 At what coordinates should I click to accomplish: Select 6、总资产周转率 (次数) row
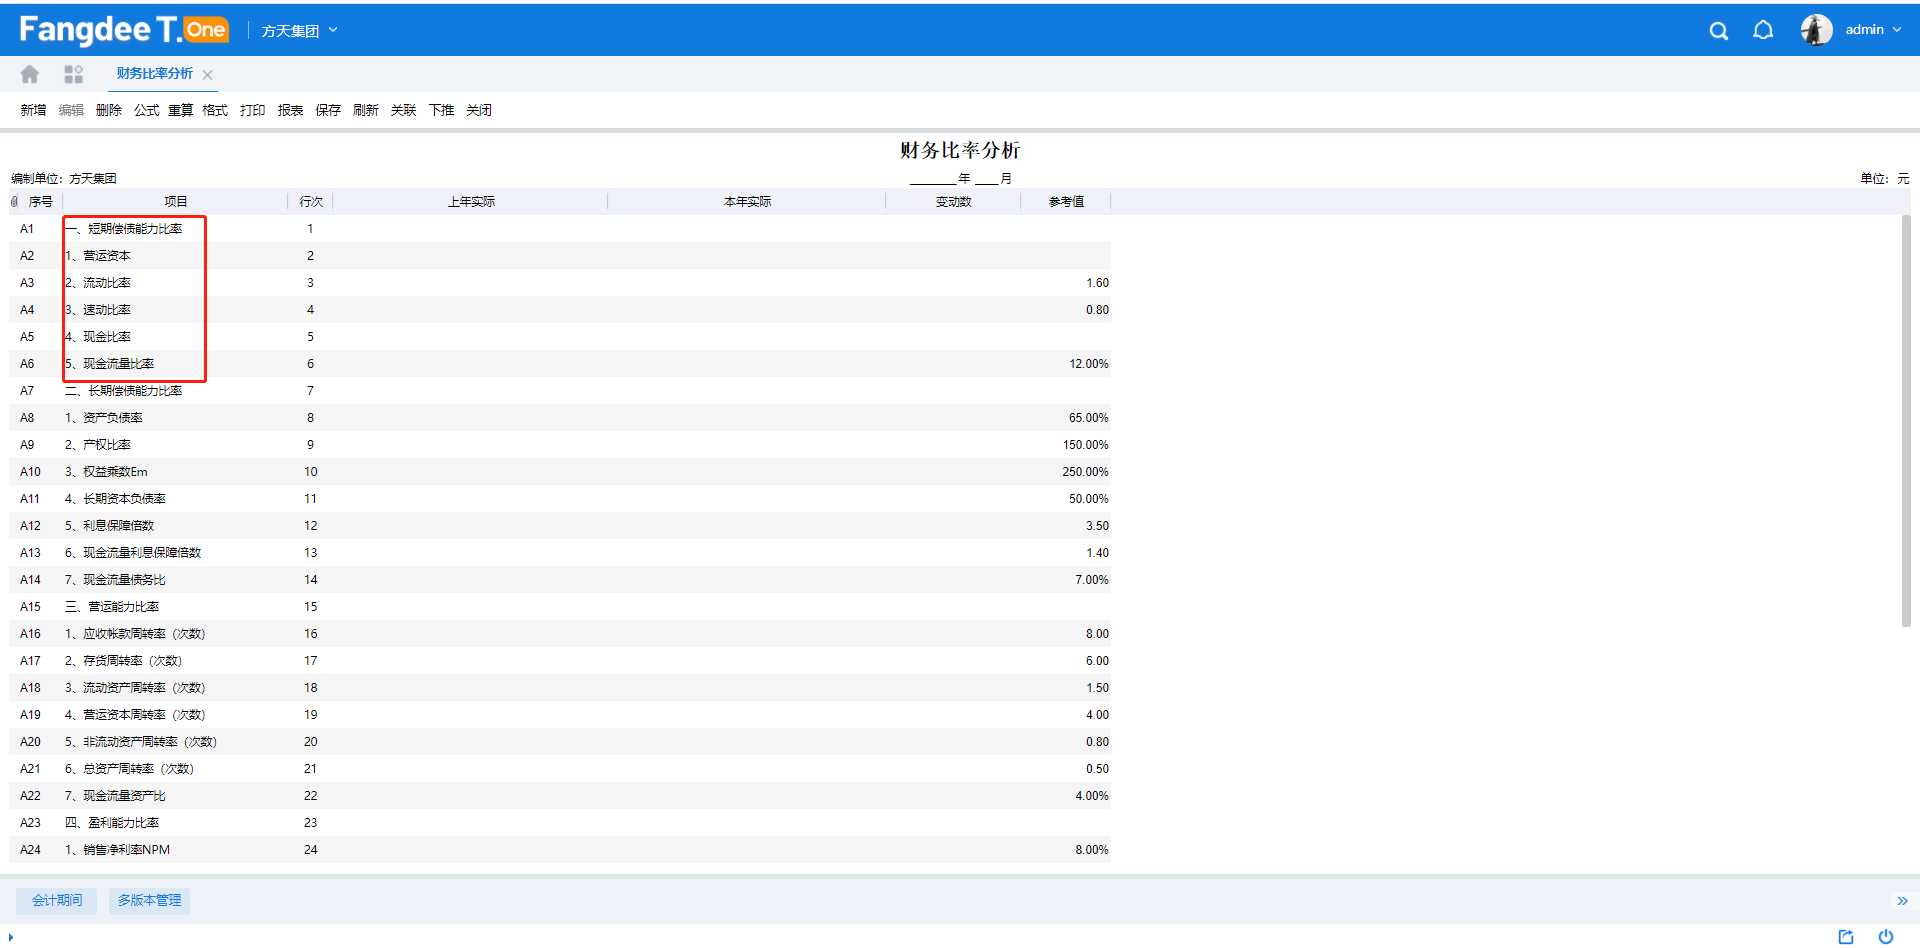point(560,769)
